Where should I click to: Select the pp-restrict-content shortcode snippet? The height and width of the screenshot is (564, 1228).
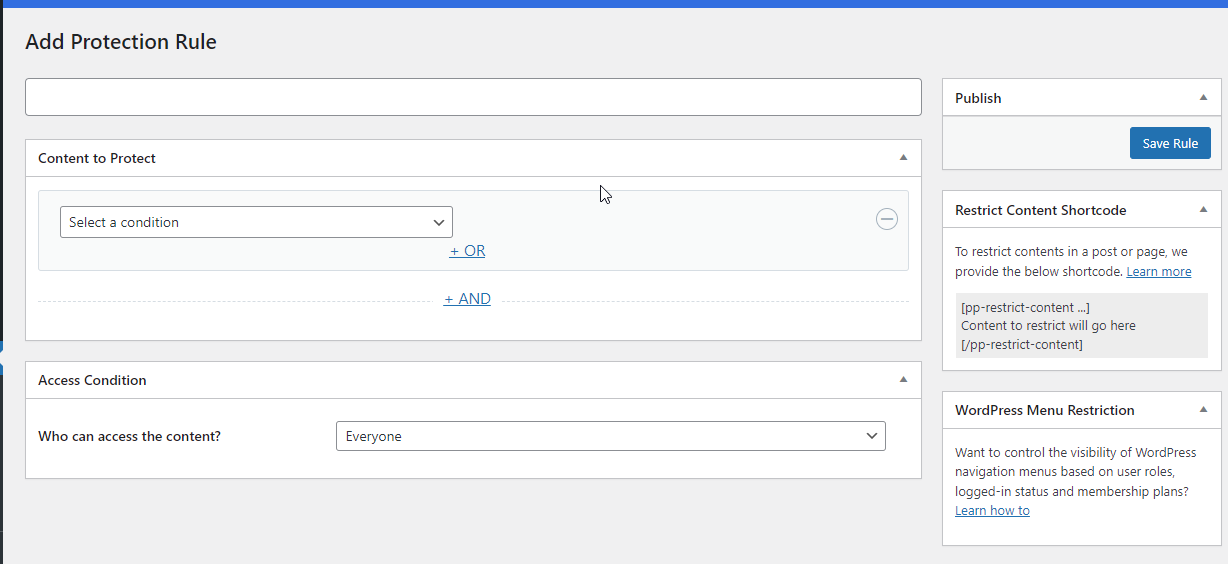(x=1081, y=325)
